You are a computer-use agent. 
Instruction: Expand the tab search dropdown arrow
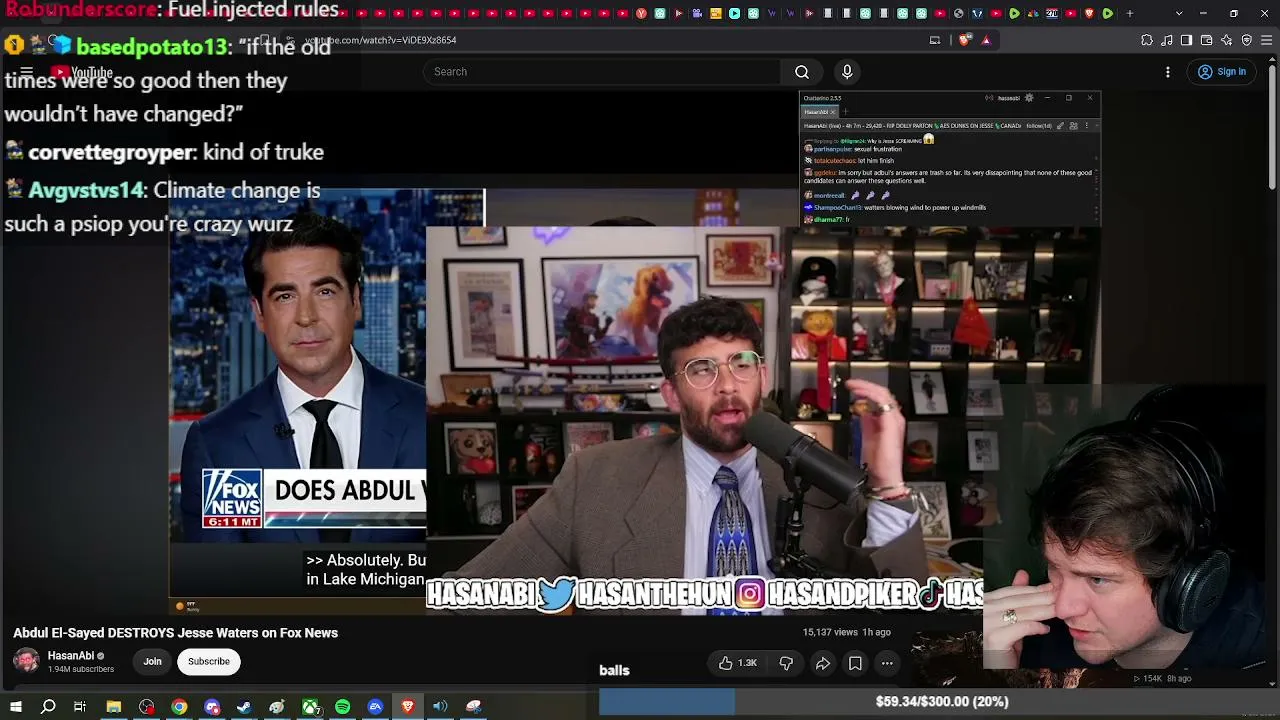click(x=1179, y=13)
